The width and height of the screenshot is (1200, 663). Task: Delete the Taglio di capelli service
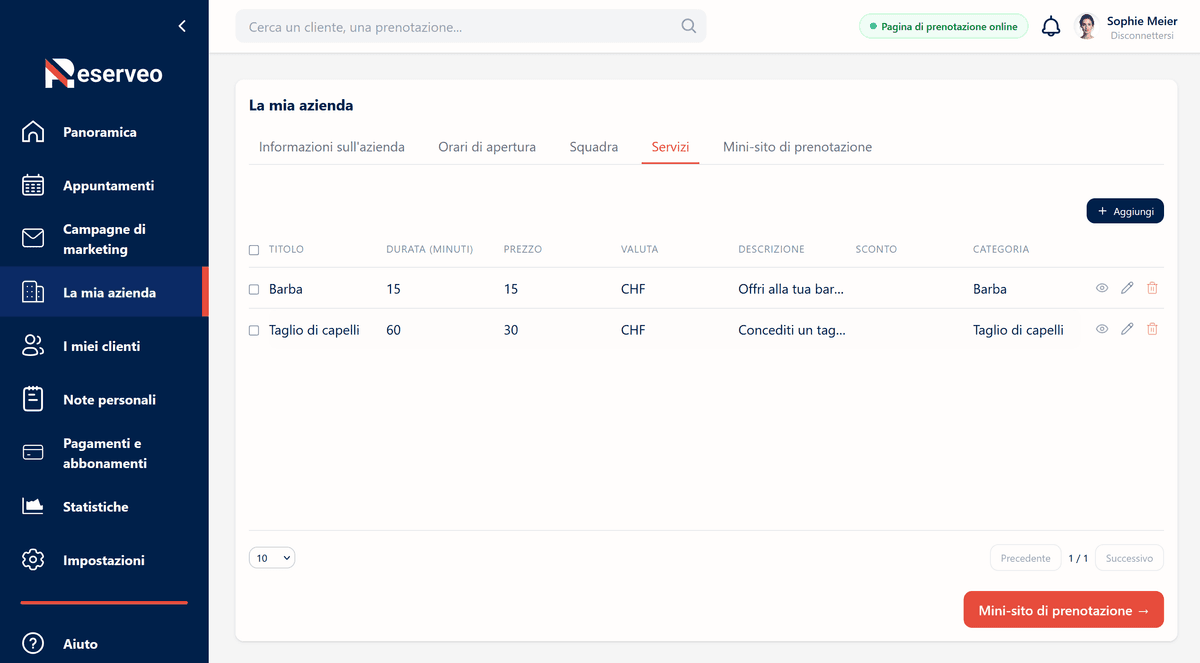click(x=1152, y=329)
